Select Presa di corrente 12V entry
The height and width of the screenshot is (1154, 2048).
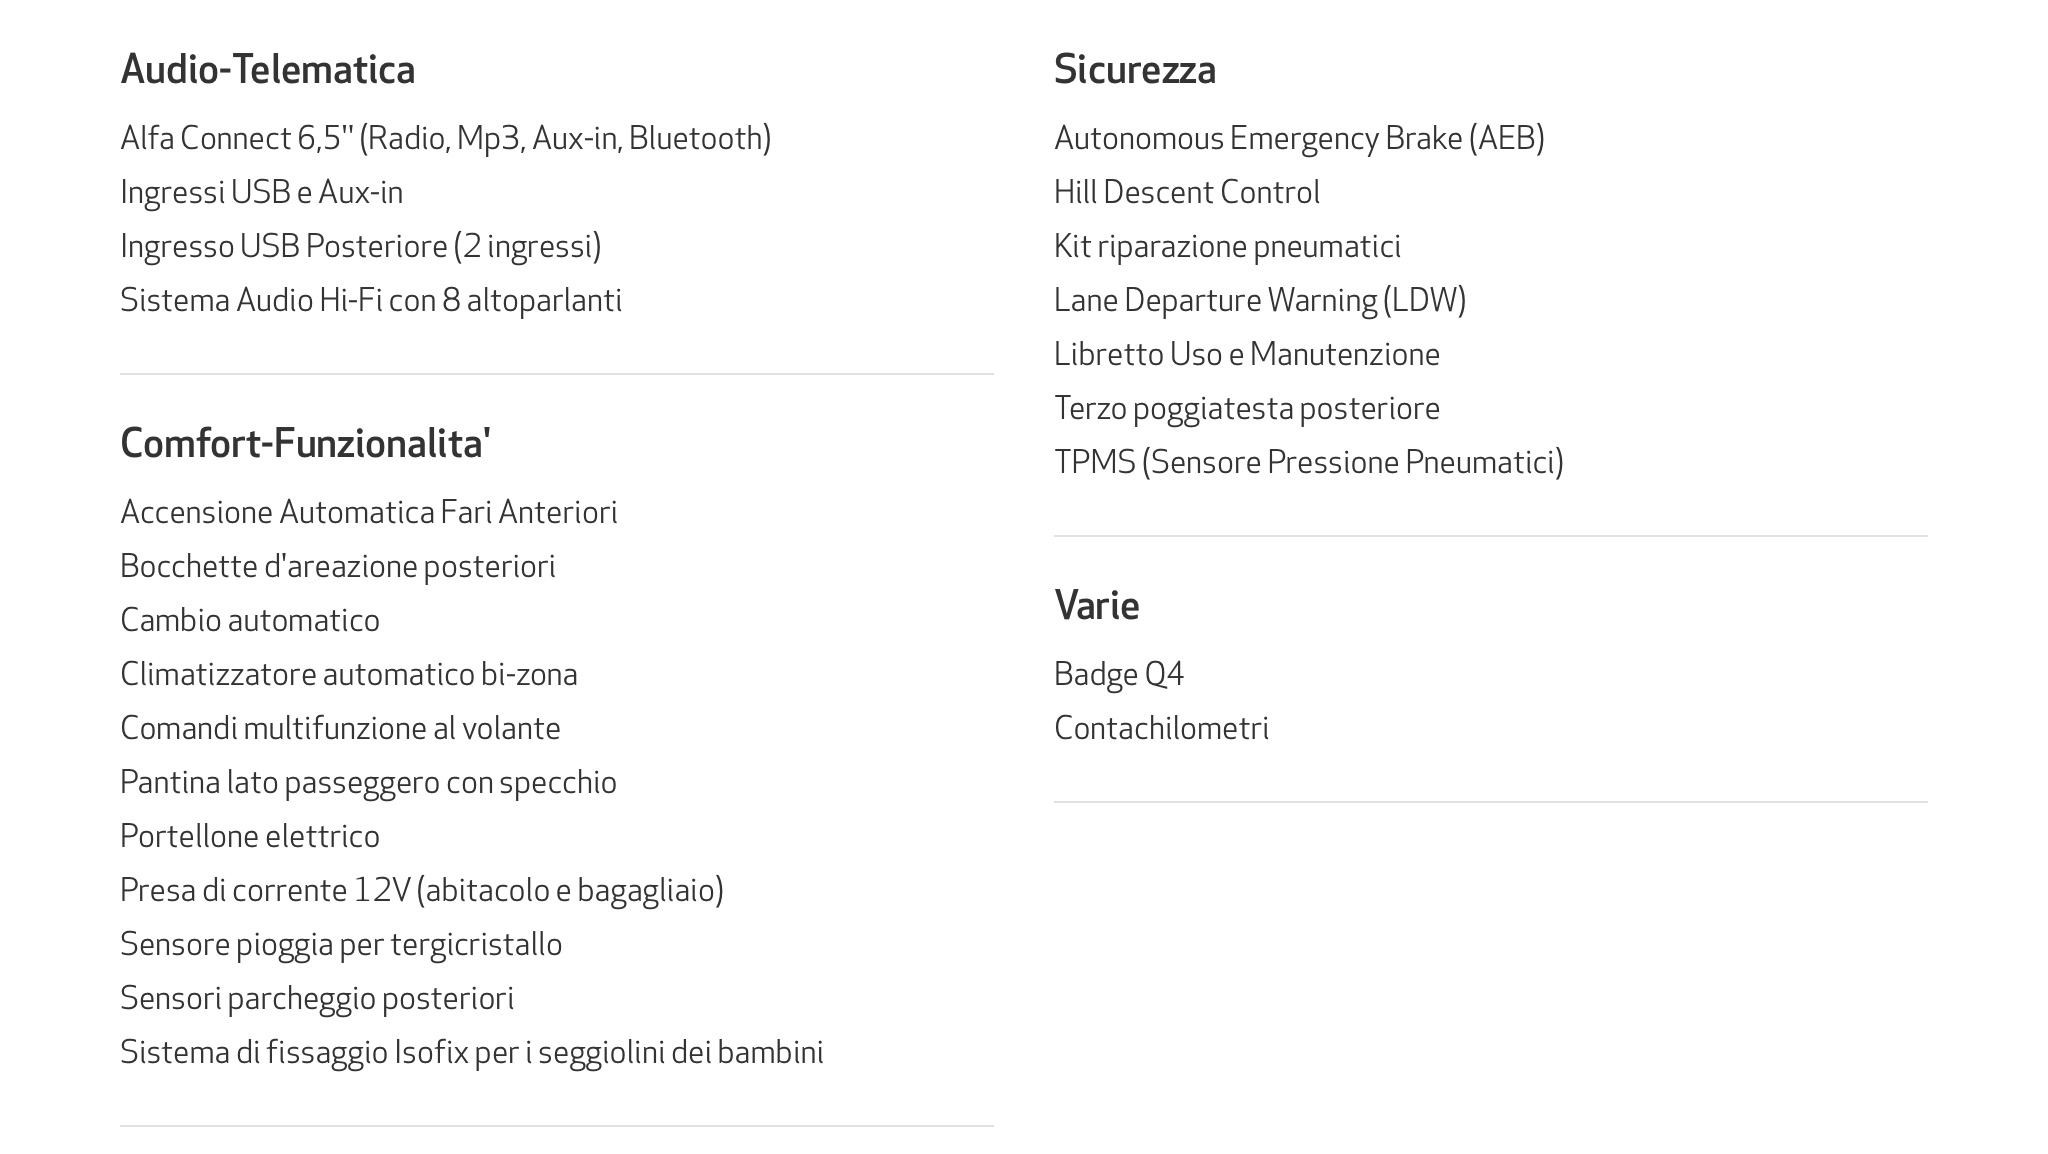click(422, 890)
